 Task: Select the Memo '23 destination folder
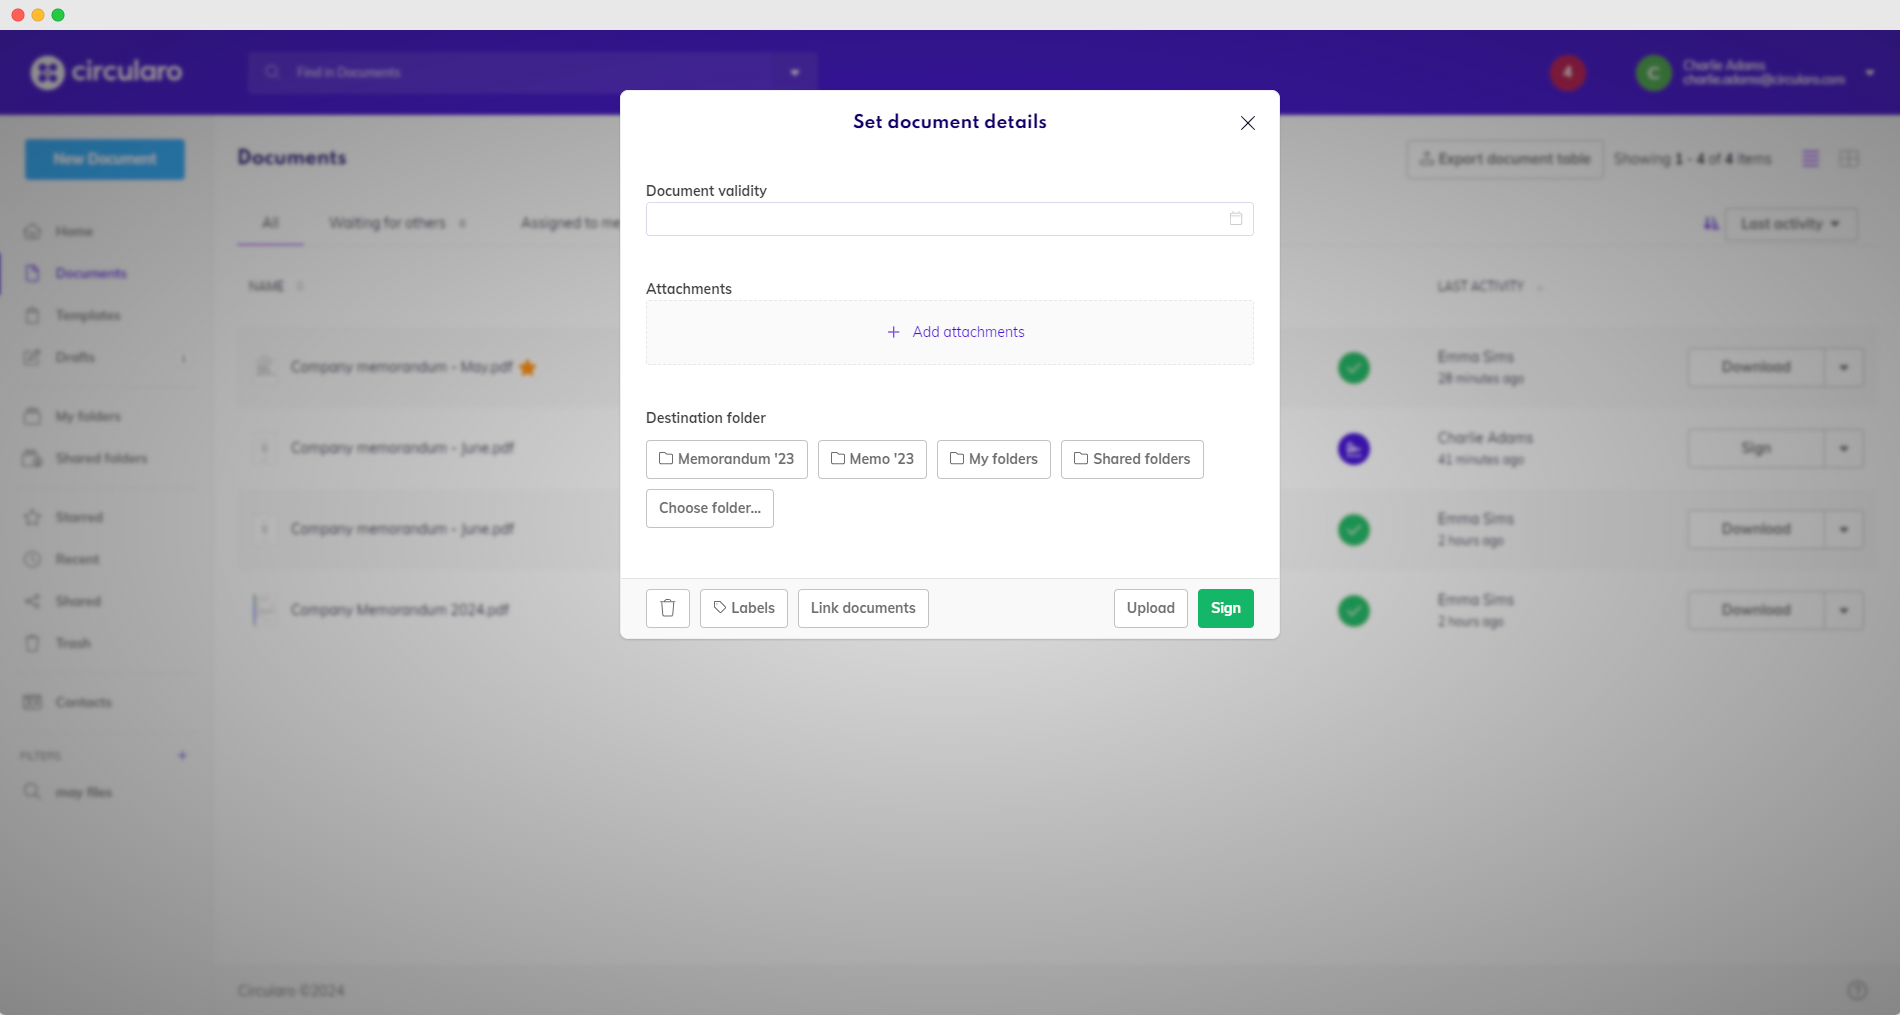tap(872, 459)
